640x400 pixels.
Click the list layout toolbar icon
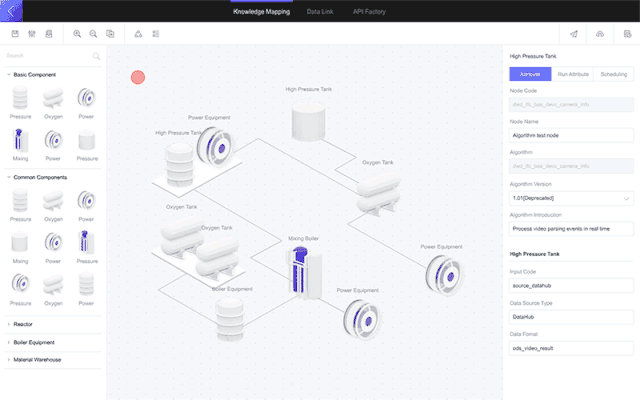[156, 33]
